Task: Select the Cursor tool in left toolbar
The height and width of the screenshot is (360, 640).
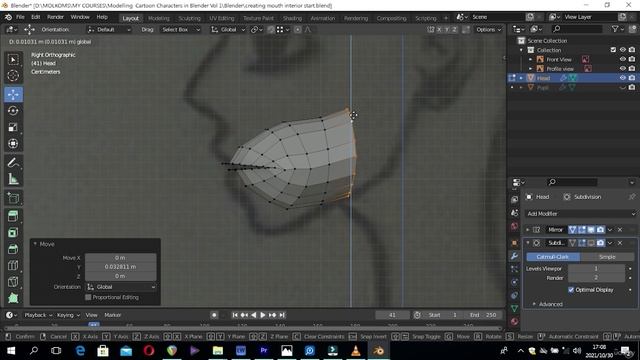Action: click(x=13, y=76)
